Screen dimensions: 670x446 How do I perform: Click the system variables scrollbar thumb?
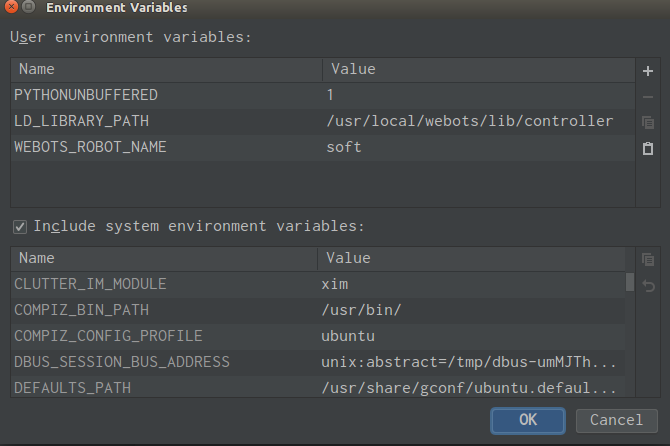click(x=629, y=281)
